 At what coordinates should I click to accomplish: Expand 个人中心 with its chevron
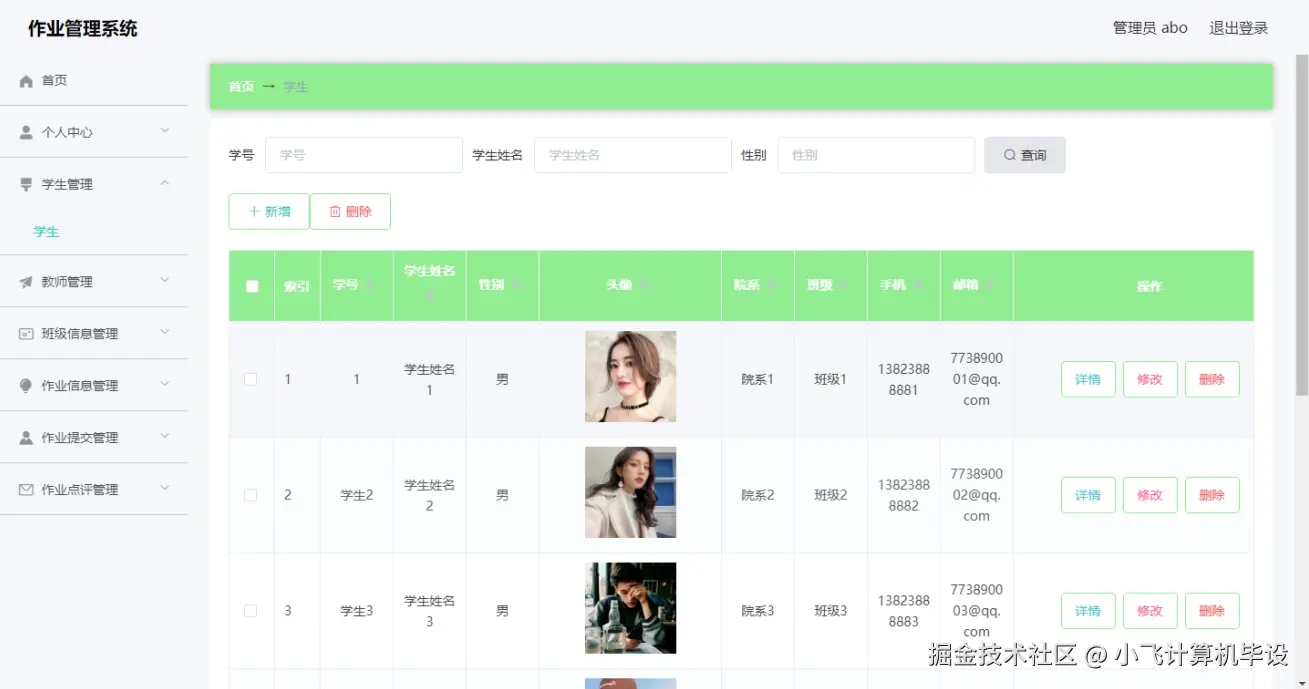click(165, 131)
